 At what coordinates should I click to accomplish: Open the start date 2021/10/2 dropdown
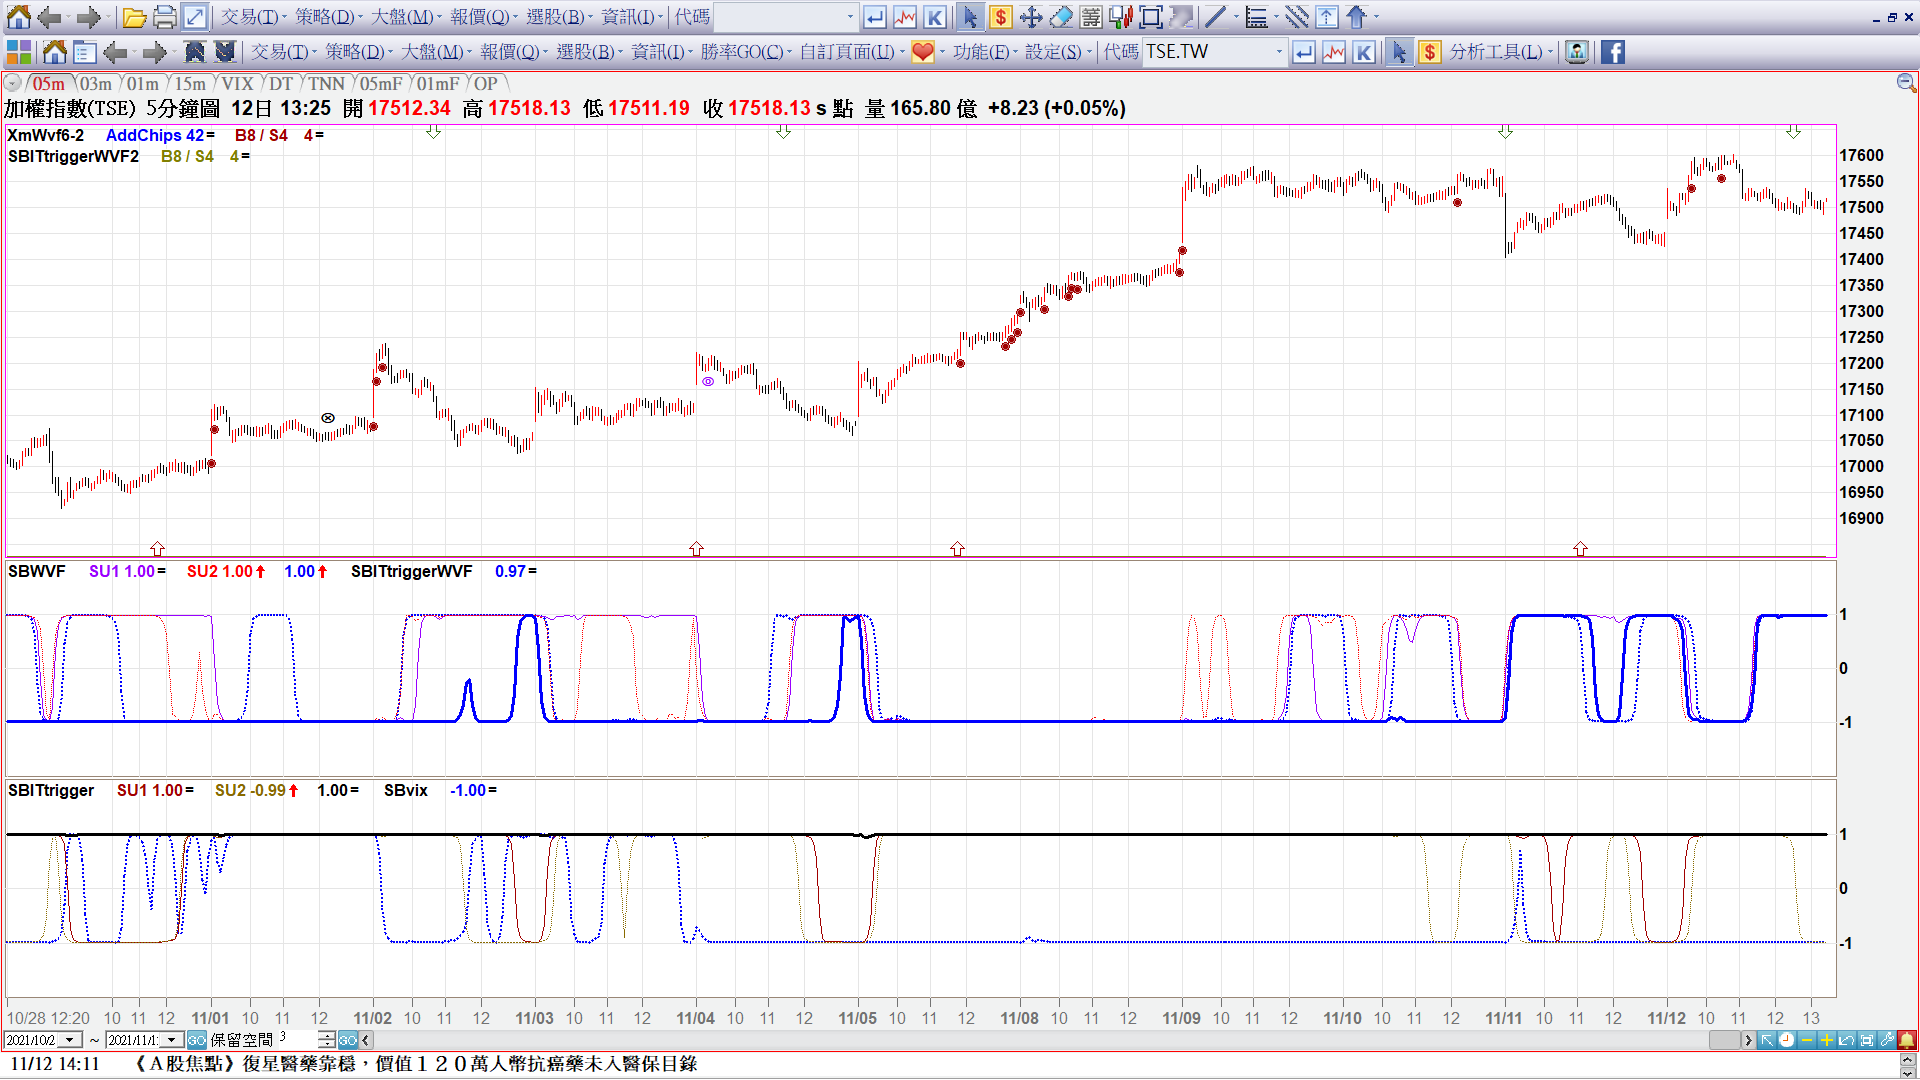click(x=69, y=1040)
